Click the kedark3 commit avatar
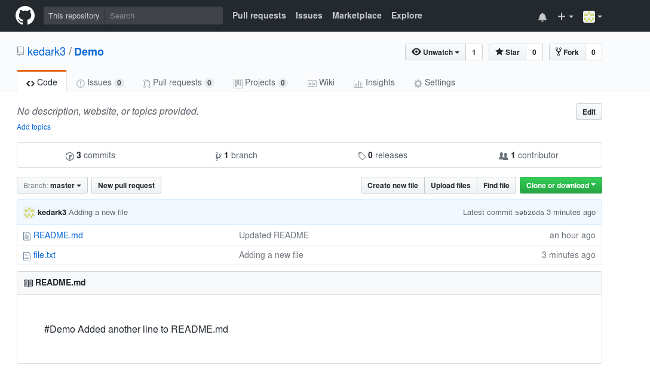The height and width of the screenshot is (387, 650). point(29,213)
